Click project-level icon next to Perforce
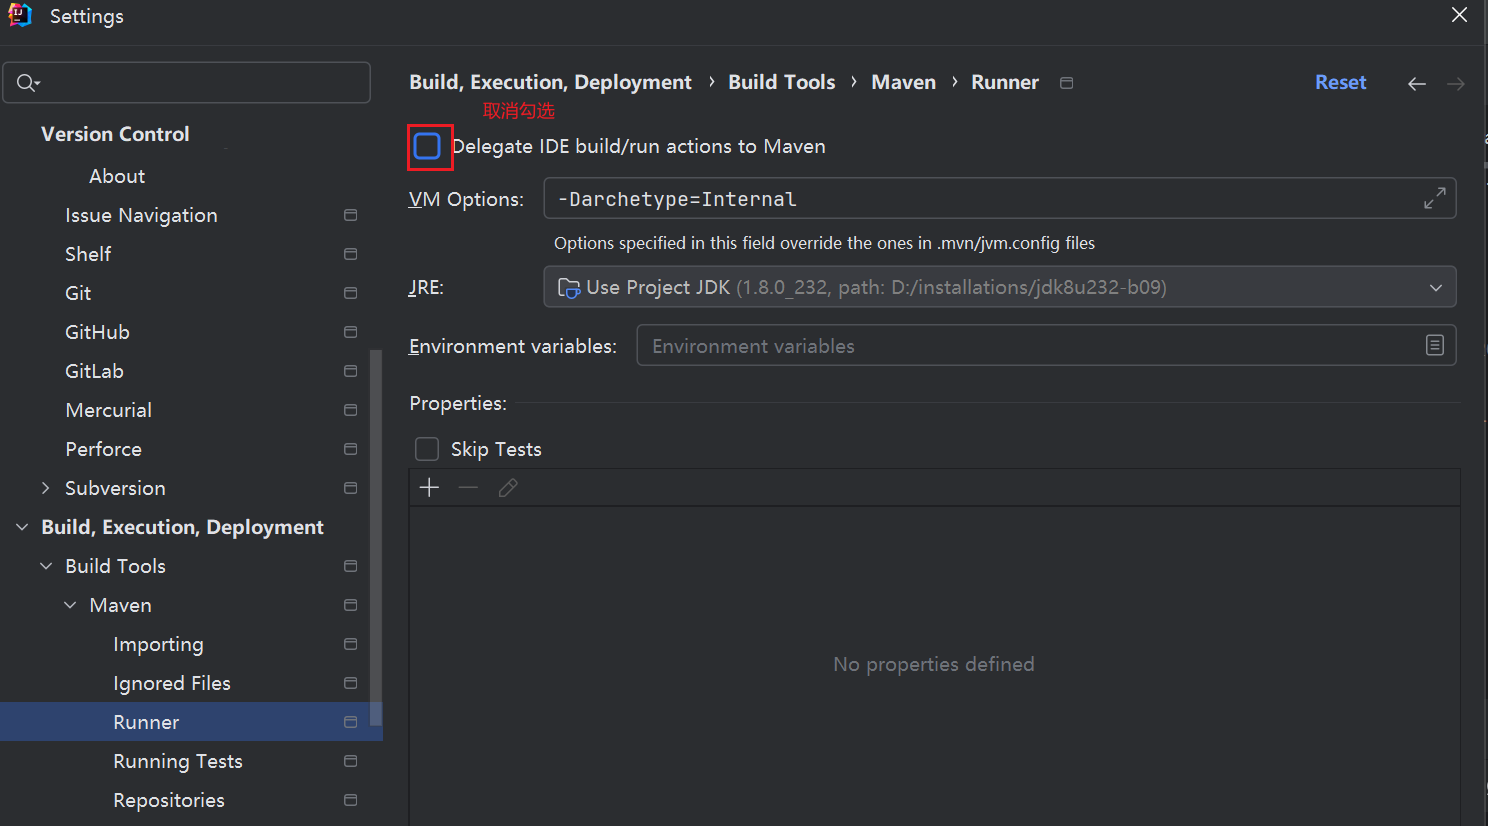Screen dimensions: 1488x826 click(x=351, y=449)
